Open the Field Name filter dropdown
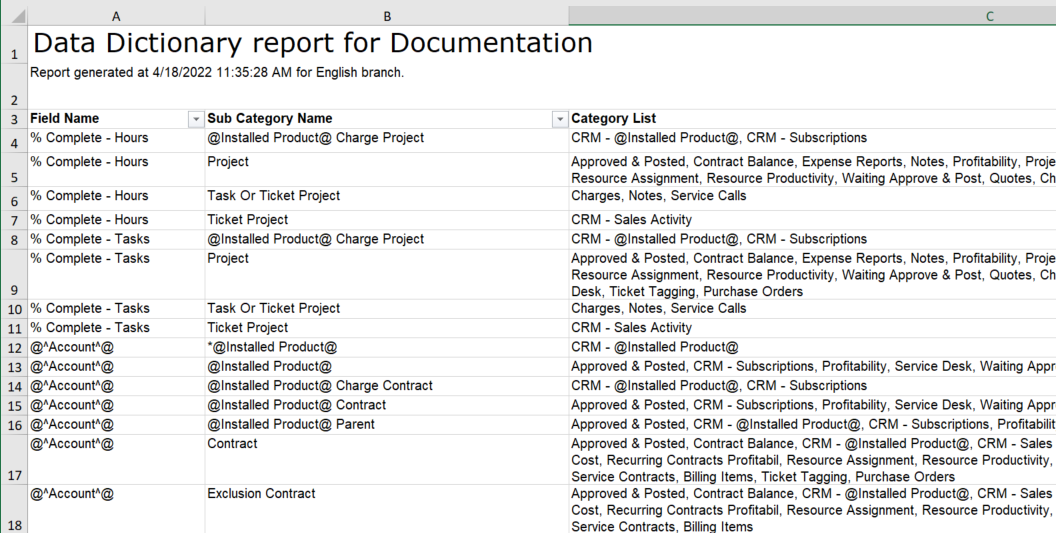Screen dimensions: 1056x533 [x=196, y=119]
